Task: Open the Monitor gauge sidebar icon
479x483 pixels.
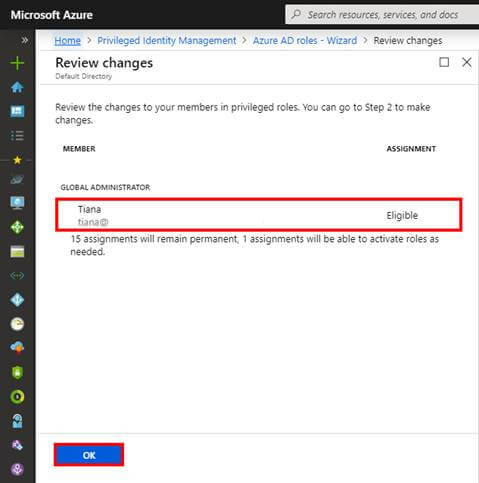Action: [x=17, y=324]
